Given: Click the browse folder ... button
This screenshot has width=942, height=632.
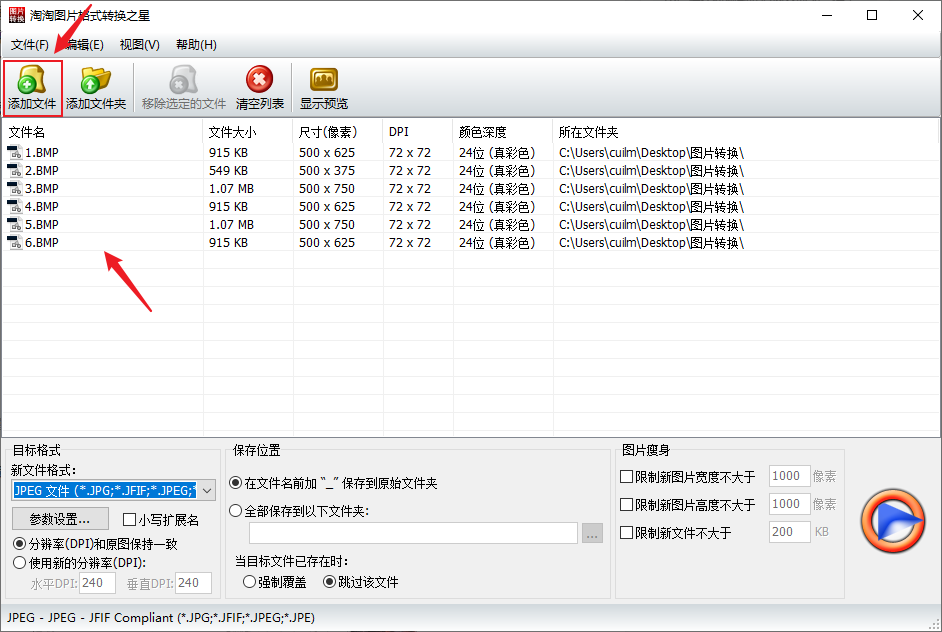Looking at the screenshot, I should tap(592, 533).
